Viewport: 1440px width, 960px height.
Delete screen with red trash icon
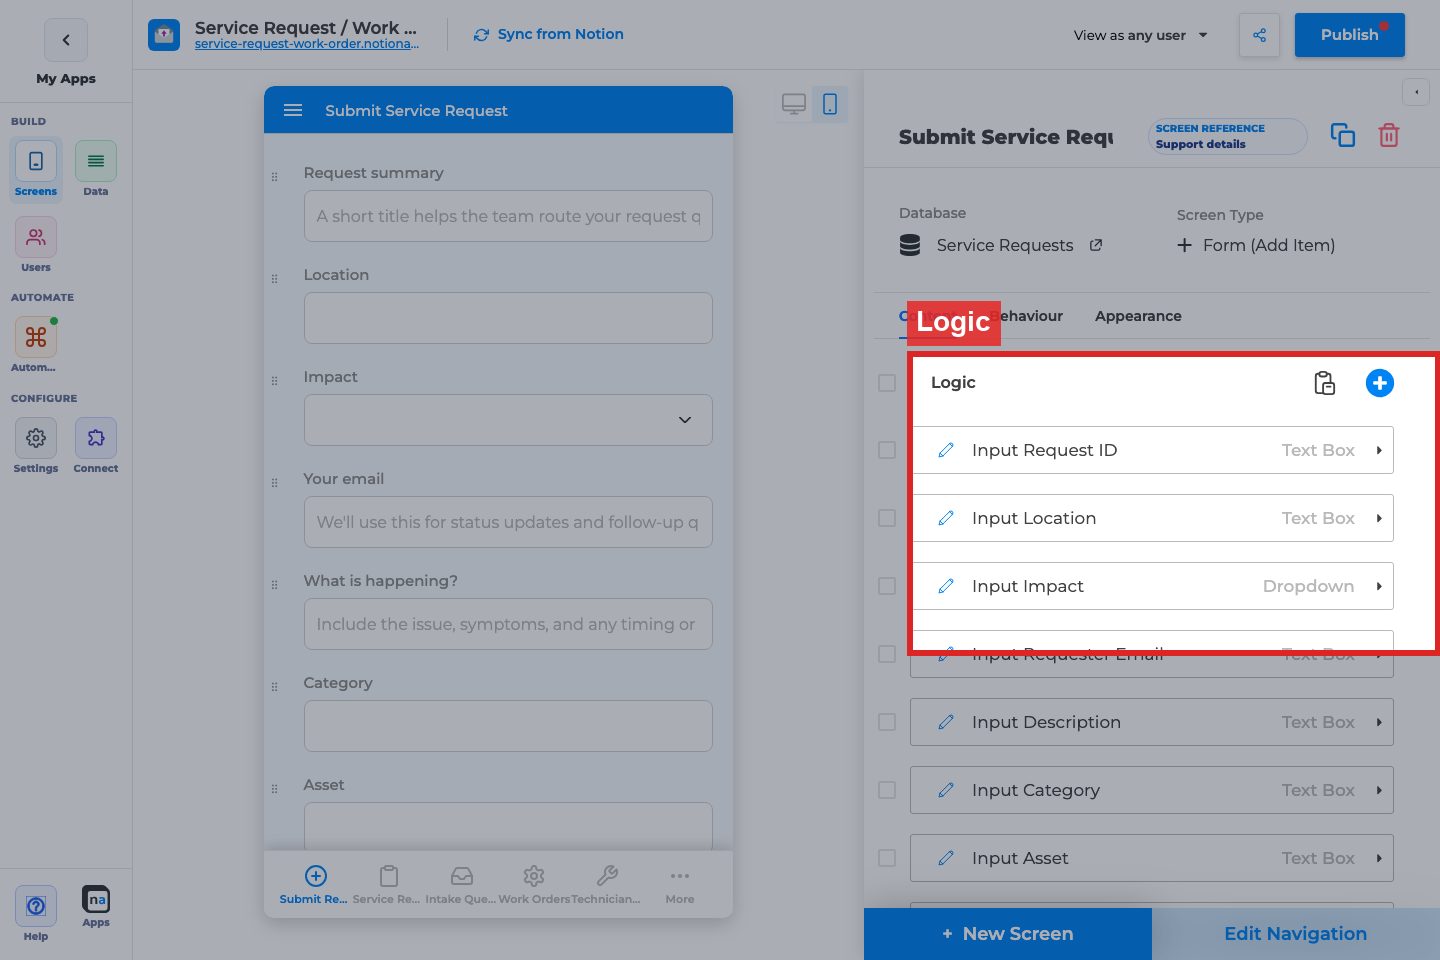(x=1389, y=135)
